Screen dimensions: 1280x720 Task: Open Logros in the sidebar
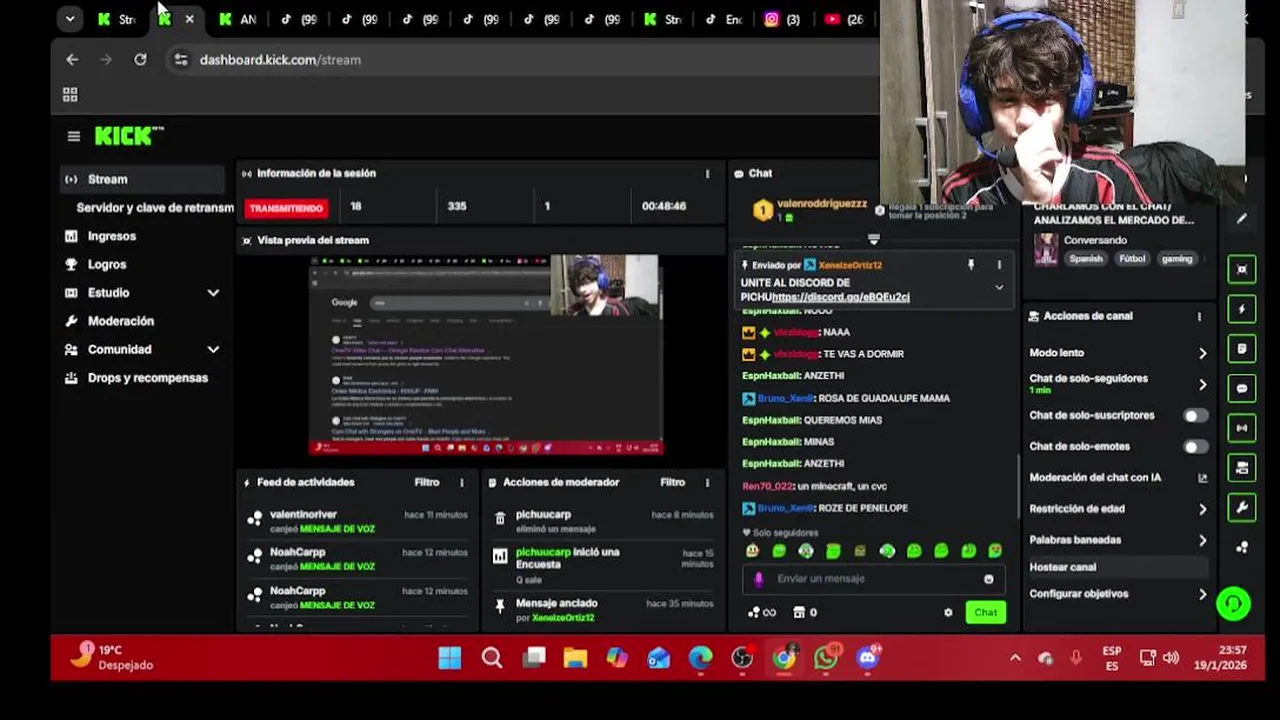tap(106, 264)
